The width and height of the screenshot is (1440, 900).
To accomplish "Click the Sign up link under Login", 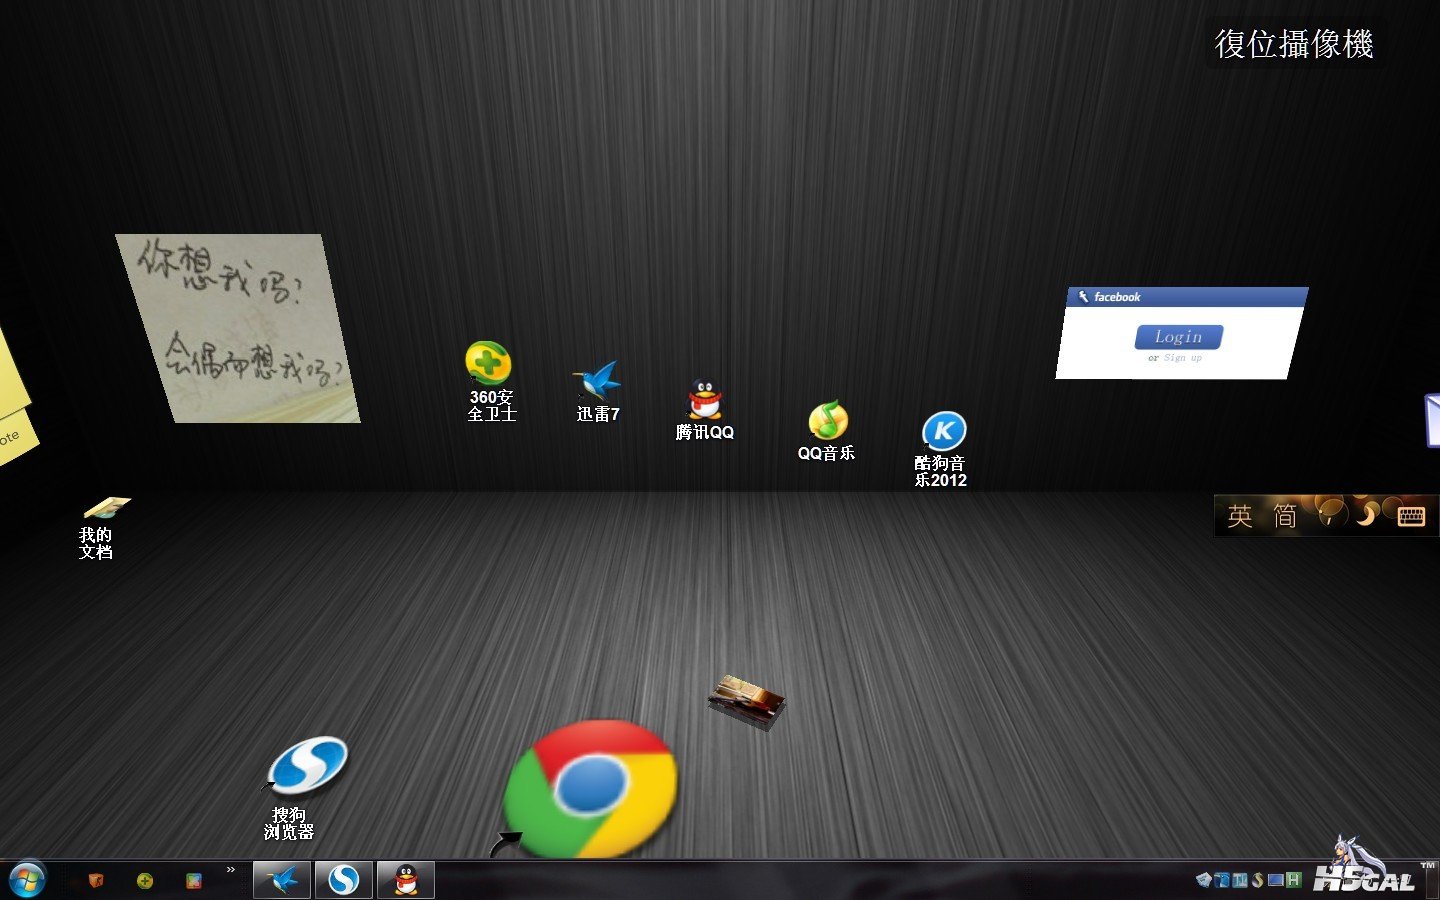I will click(1182, 358).
